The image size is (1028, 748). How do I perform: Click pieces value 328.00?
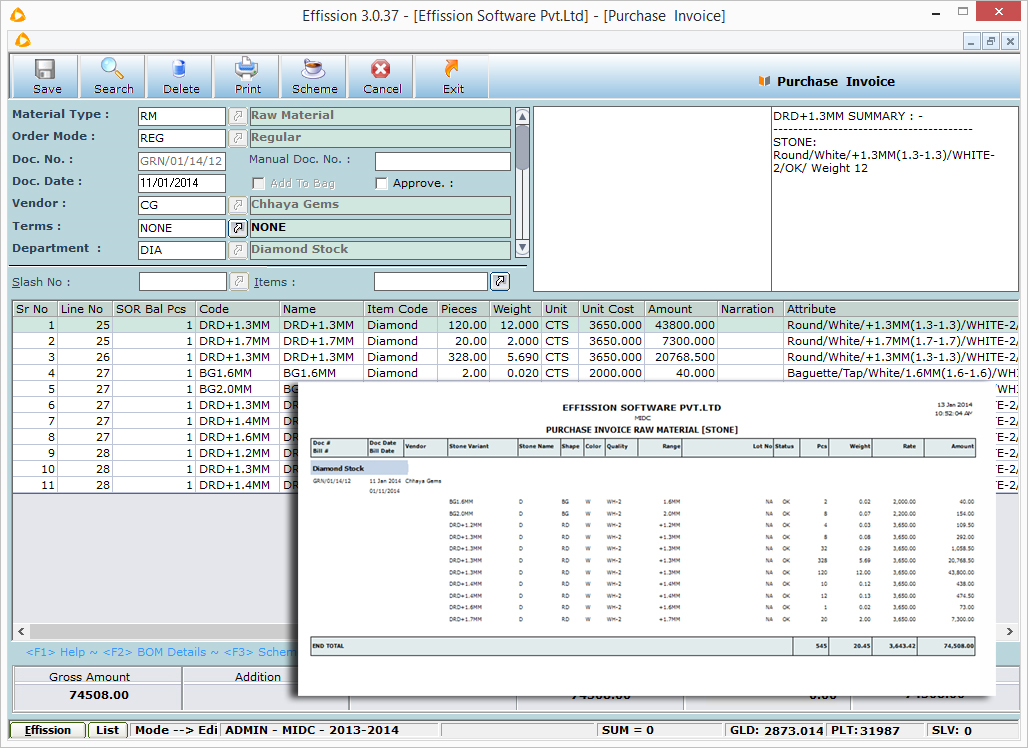pos(463,357)
